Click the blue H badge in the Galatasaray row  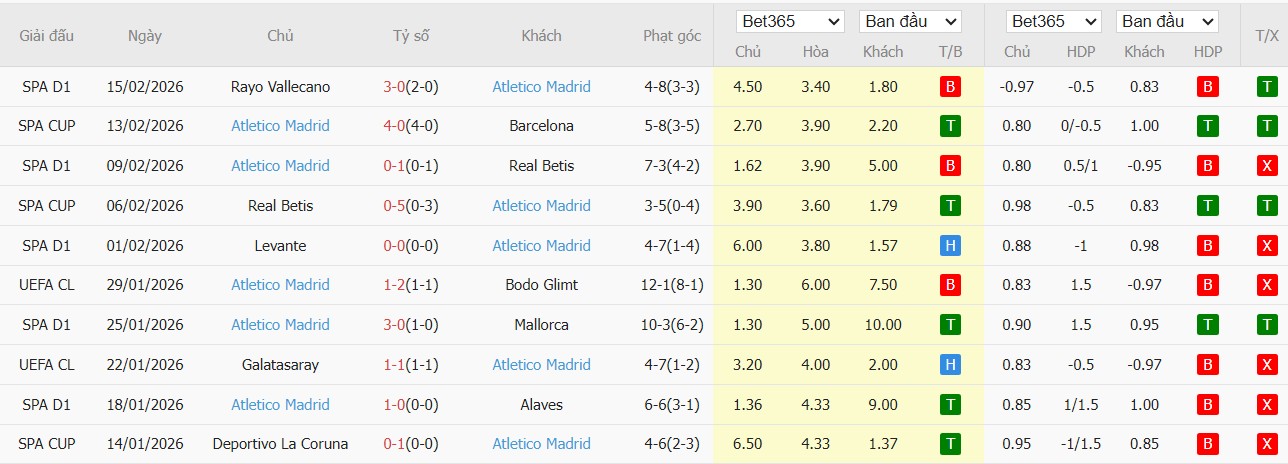tap(950, 365)
